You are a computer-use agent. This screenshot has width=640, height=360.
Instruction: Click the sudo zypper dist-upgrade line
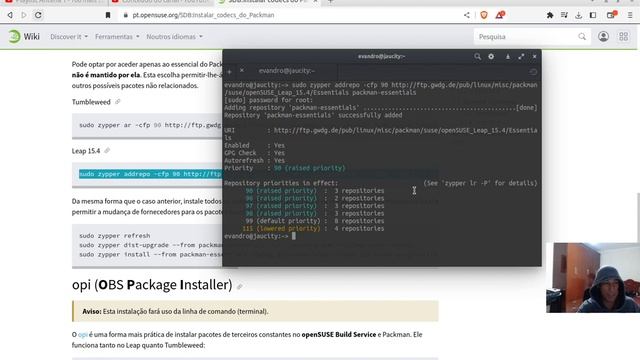pyautogui.click(x=151, y=245)
